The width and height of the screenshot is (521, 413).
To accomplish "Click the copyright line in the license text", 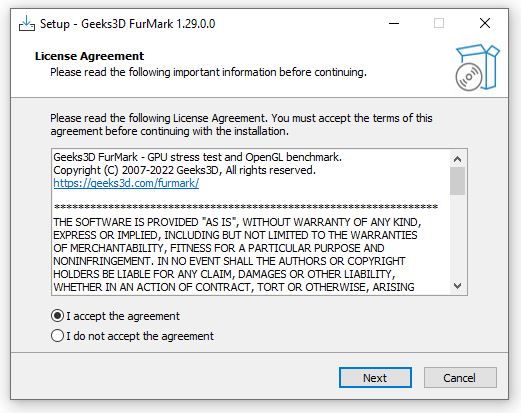I will click(x=184, y=170).
